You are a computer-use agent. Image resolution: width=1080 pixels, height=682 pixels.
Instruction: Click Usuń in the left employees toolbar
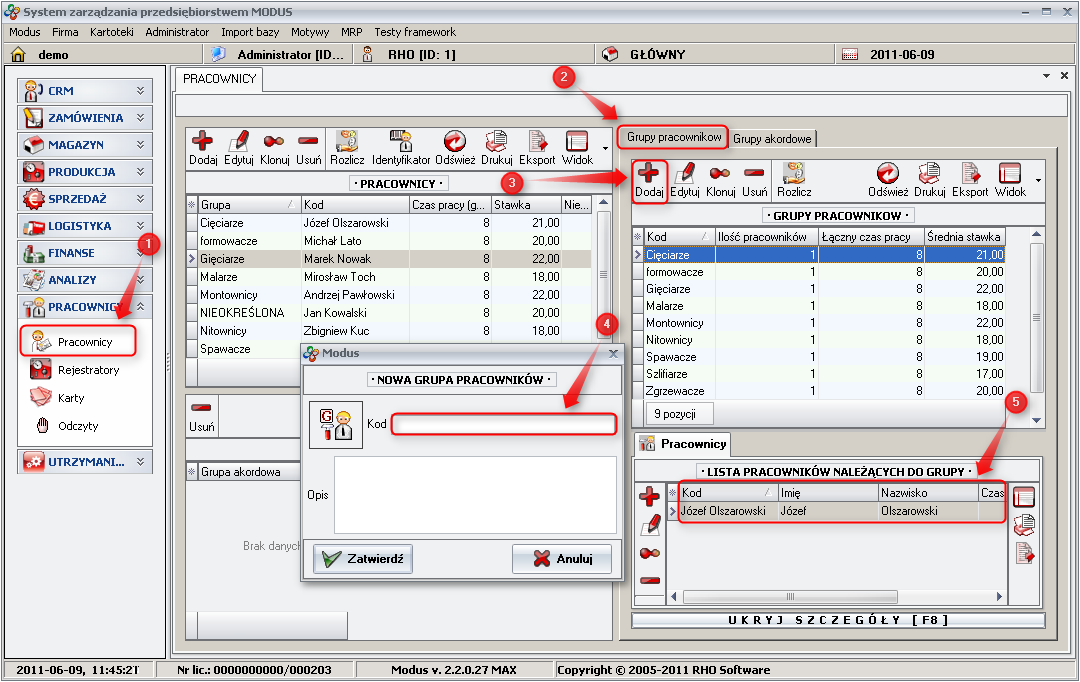tap(308, 148)
